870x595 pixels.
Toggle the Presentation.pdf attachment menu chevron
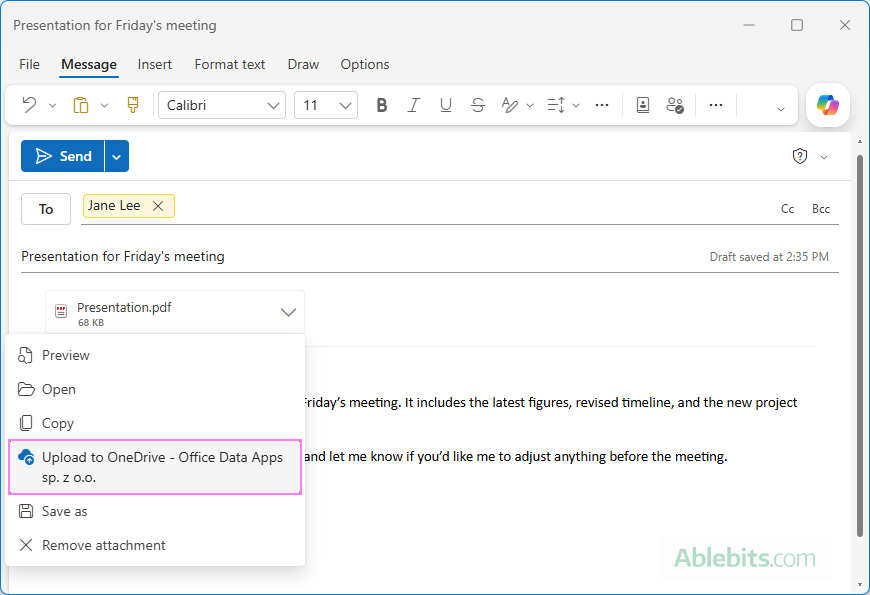289,312
